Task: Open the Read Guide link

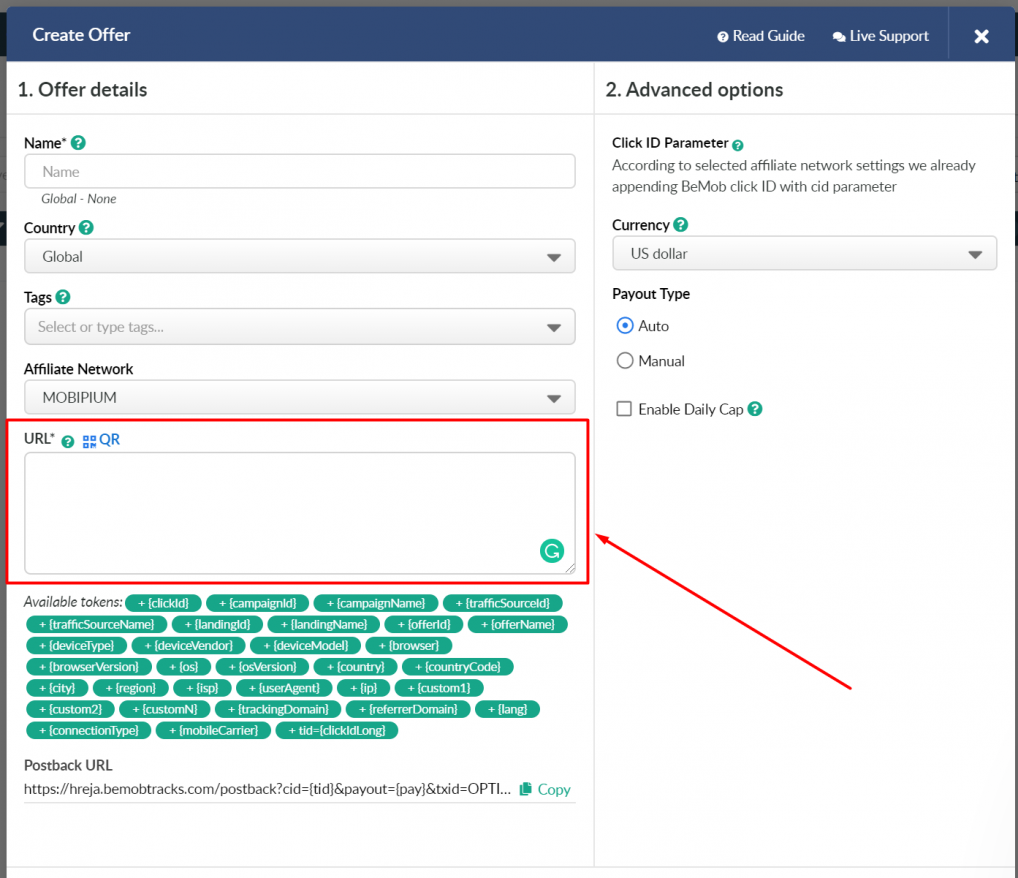Action: click(760, 36)
